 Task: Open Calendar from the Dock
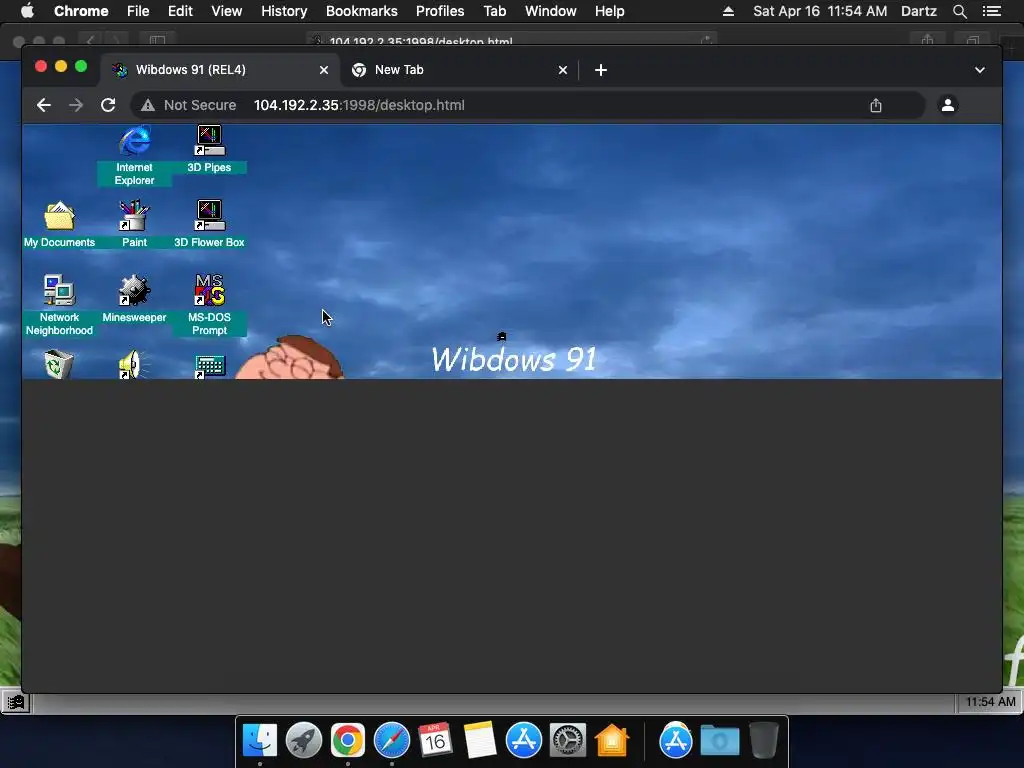(x=436, y=741)
